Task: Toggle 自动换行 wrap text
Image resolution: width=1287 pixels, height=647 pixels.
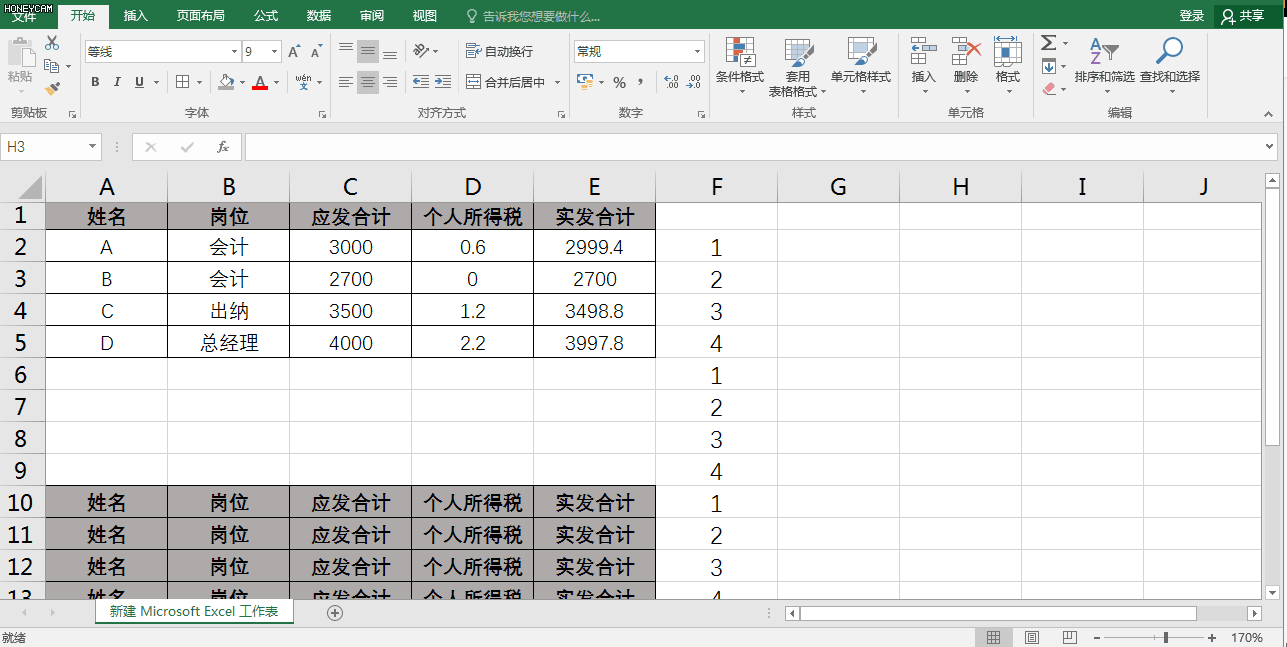Action: click(x=499, y=51)
